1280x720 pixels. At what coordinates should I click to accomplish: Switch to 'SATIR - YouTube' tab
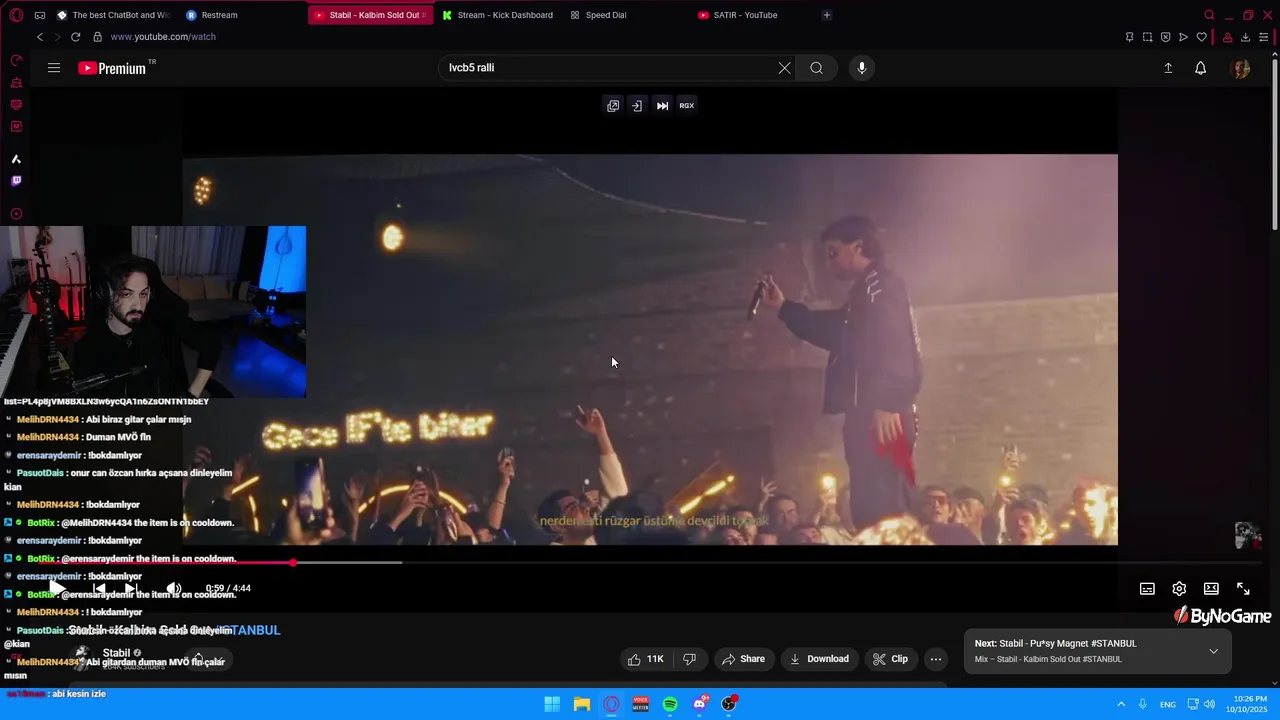point(738,15)
